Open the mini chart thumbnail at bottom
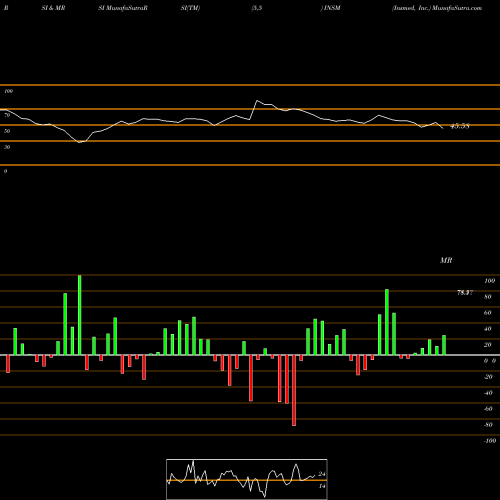This screenshot has height=500, width=500. click(247, 479)
